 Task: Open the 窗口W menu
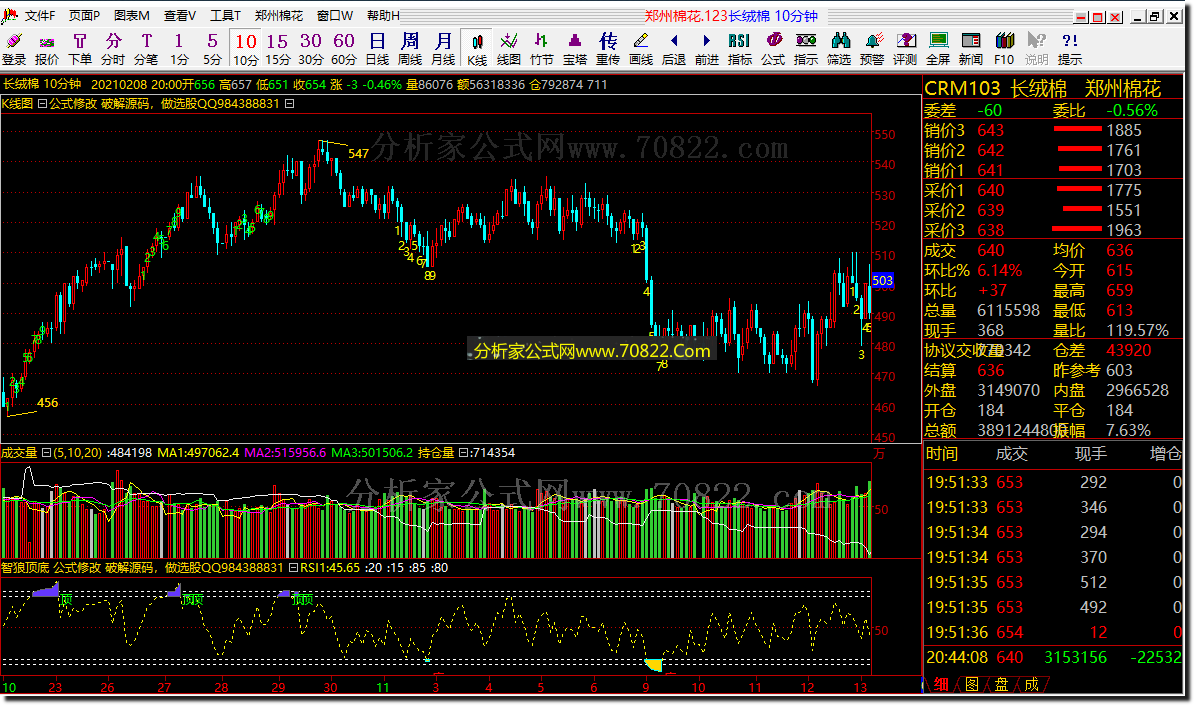tap(335, 15)
